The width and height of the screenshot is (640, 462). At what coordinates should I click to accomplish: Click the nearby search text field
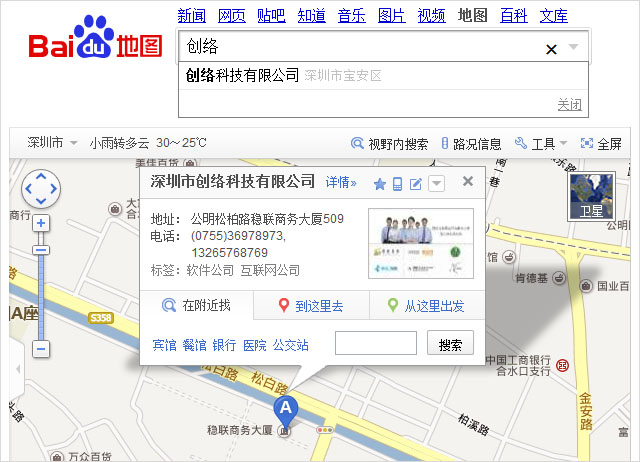click(x=375, y=344)
